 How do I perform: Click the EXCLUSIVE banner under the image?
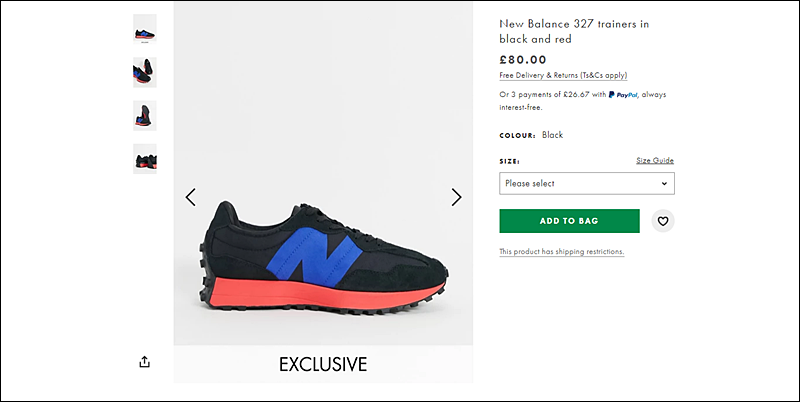[x=323, y=364]
